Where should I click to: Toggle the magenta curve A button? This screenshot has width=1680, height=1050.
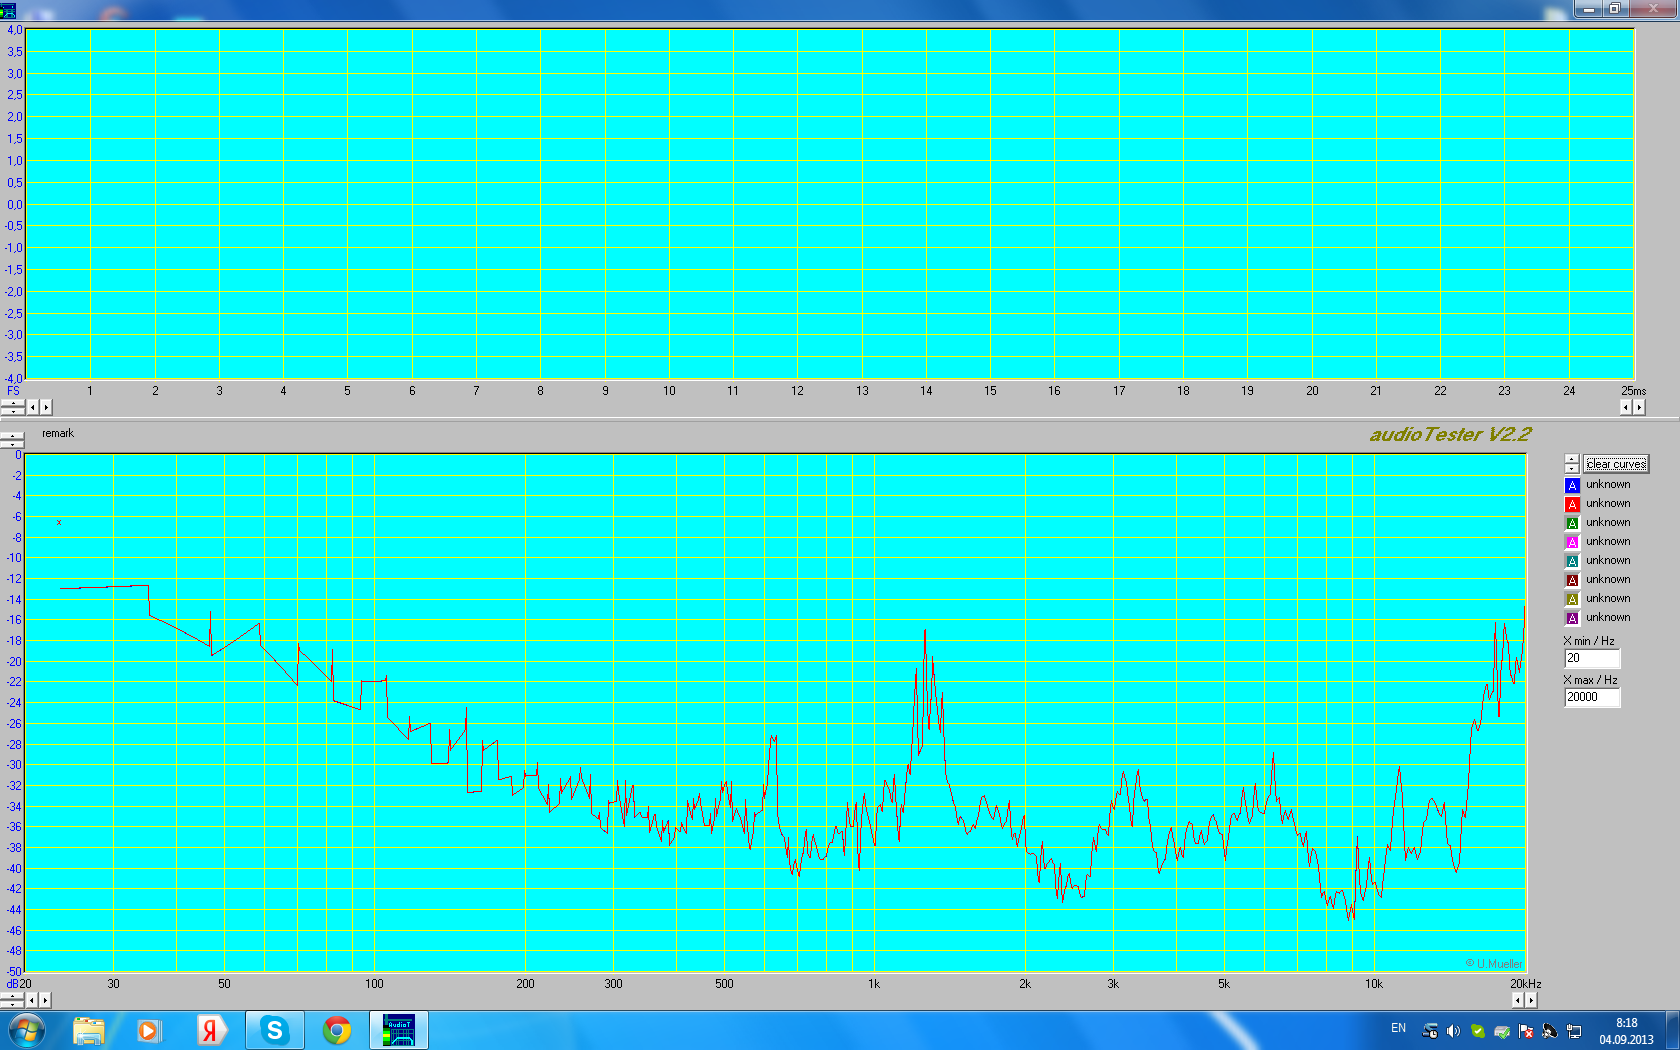tap(1572, 542)
